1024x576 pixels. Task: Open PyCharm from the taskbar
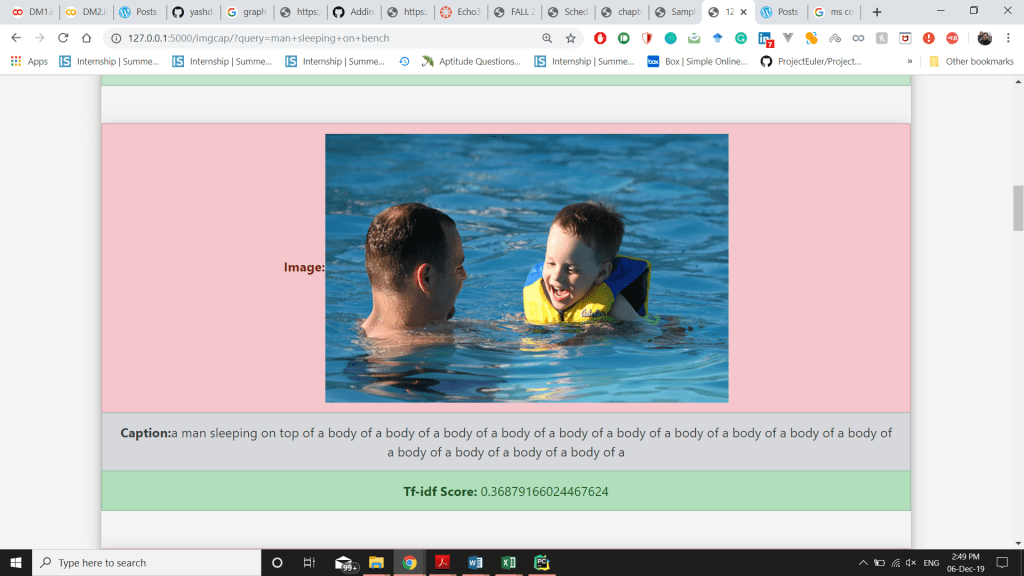[541, 562]
